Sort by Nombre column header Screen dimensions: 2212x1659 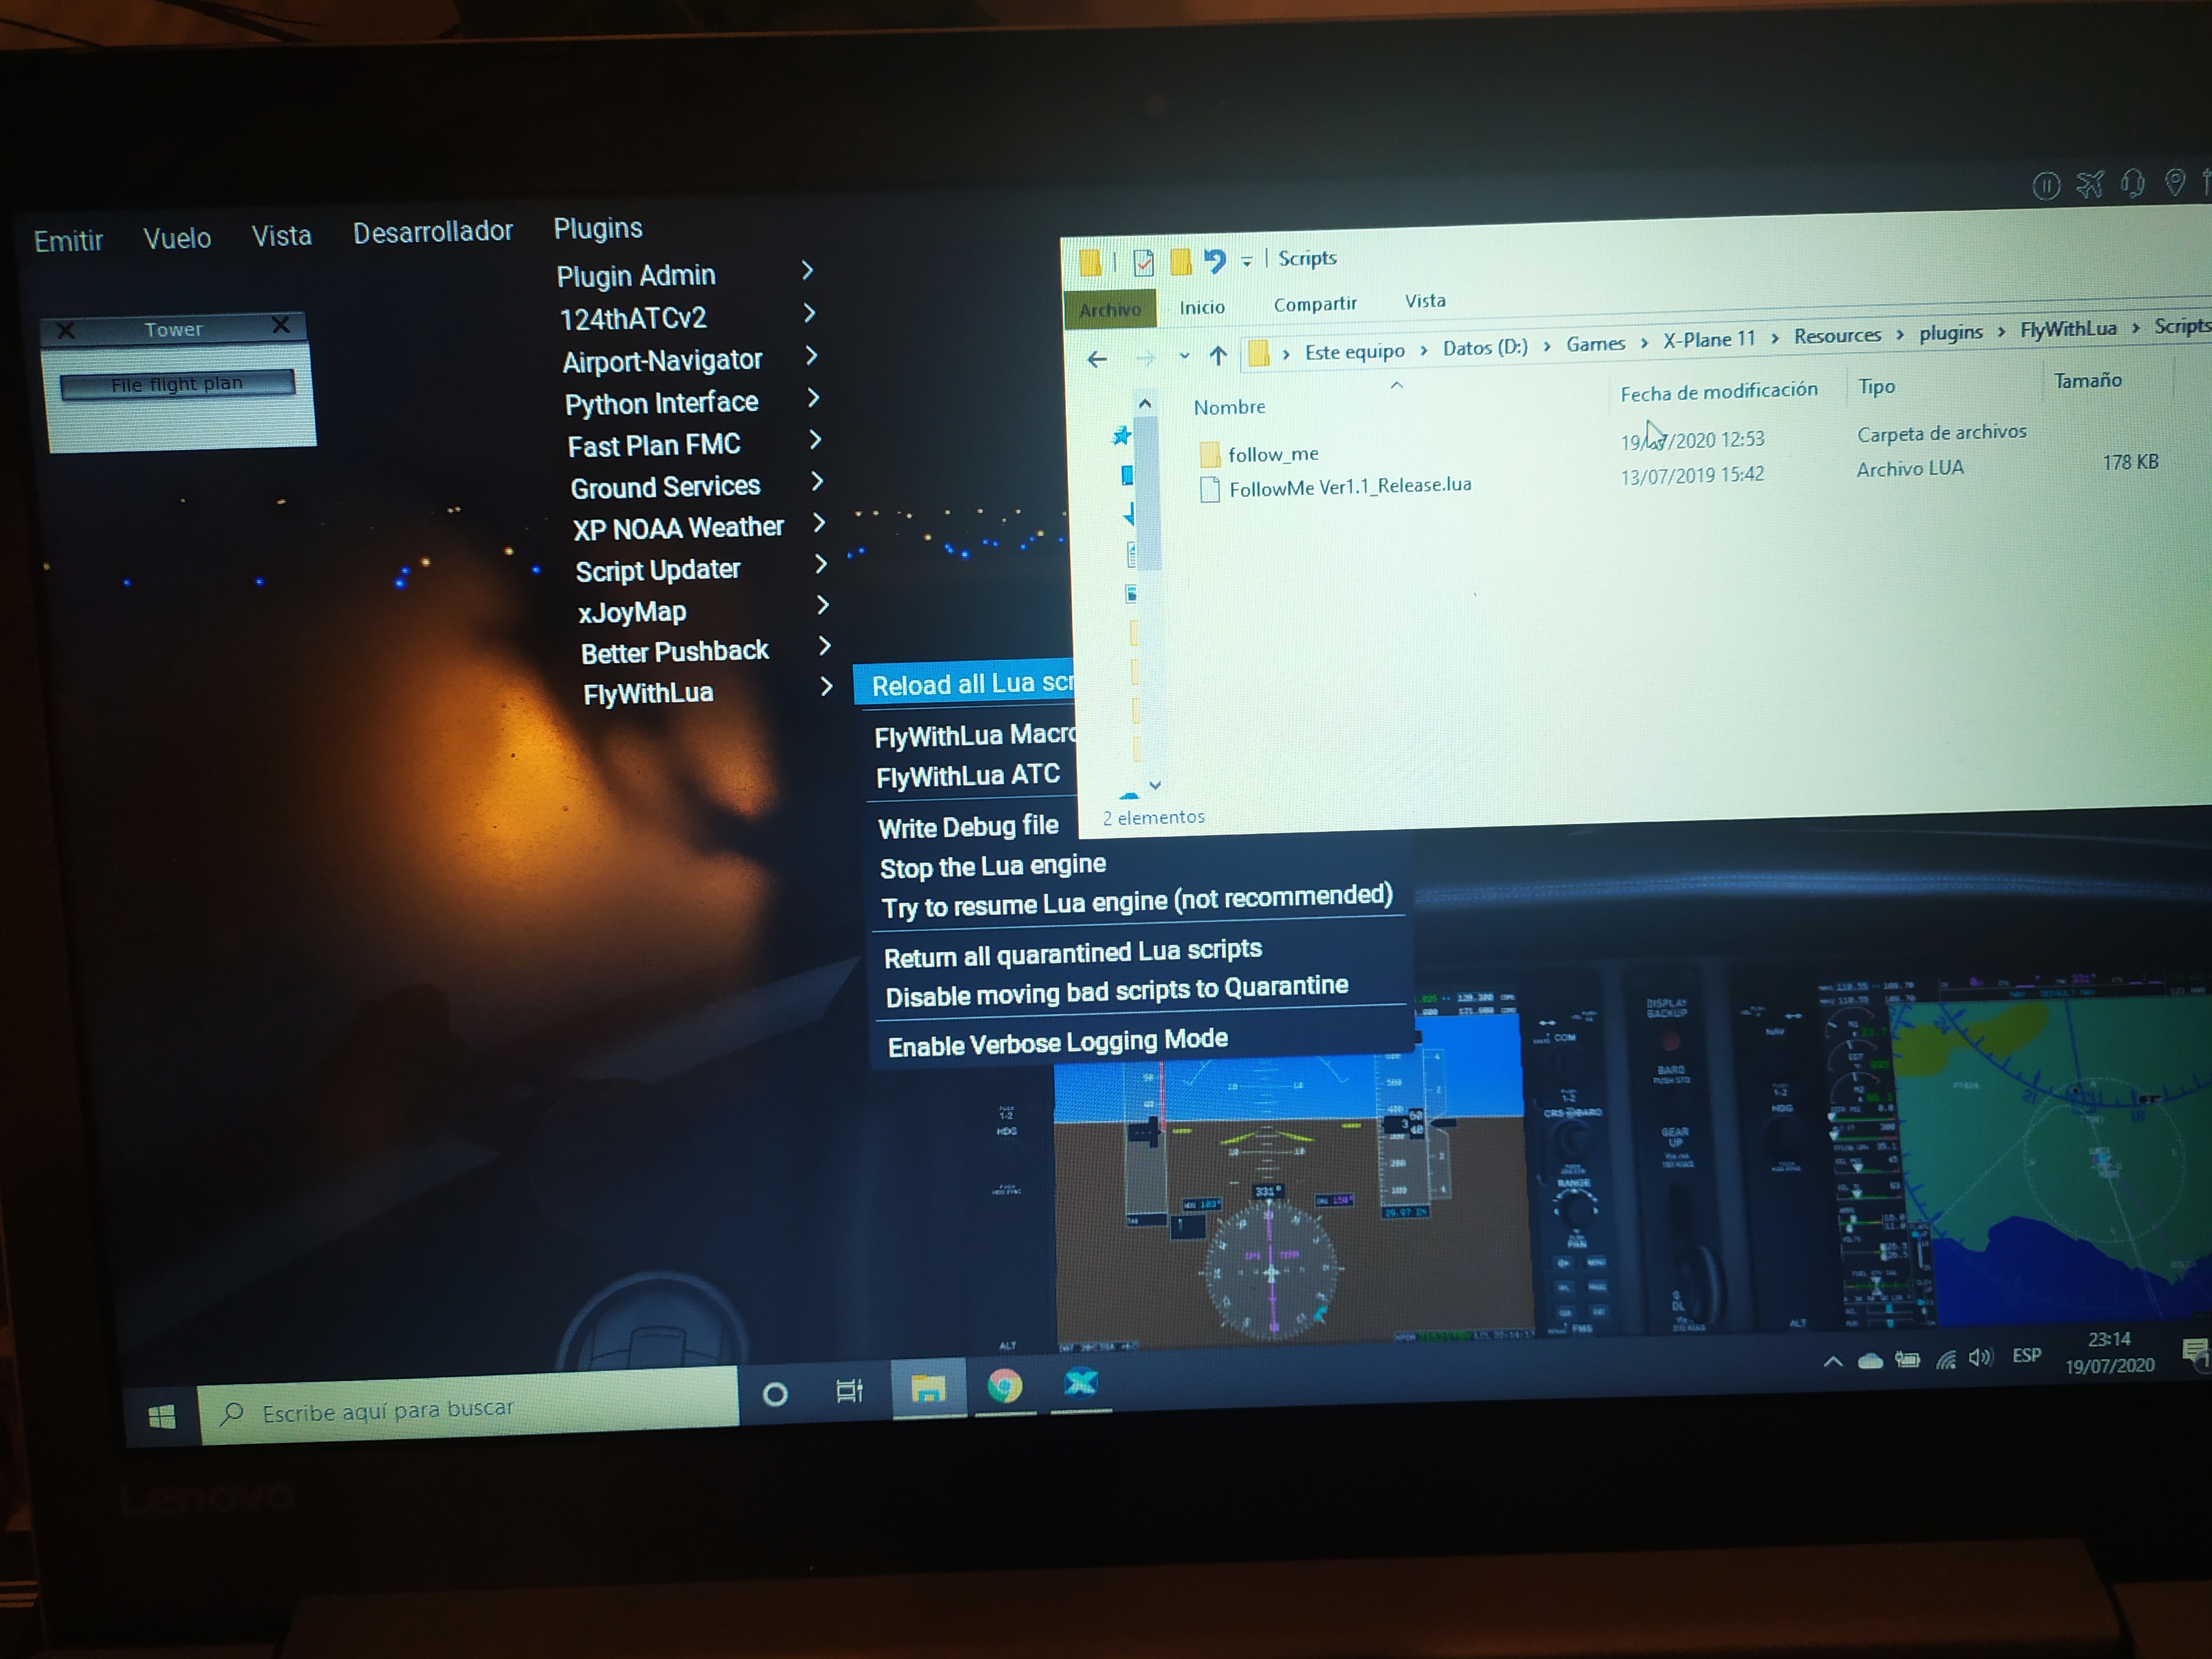coord(1229,407)
